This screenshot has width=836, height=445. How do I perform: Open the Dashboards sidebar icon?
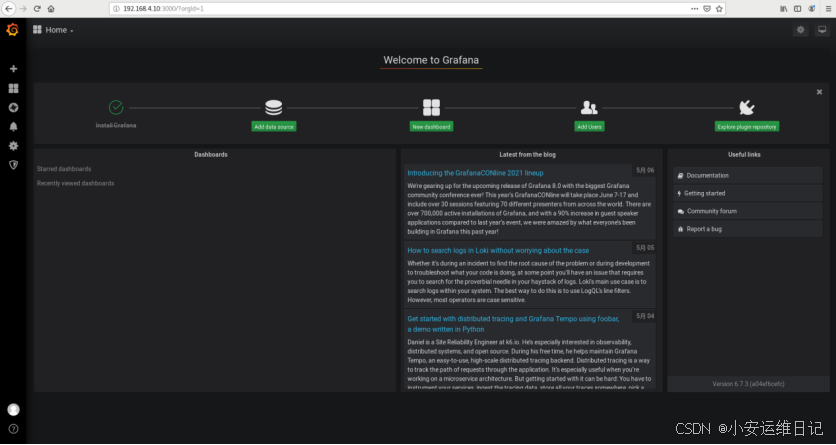click(13, 88)
